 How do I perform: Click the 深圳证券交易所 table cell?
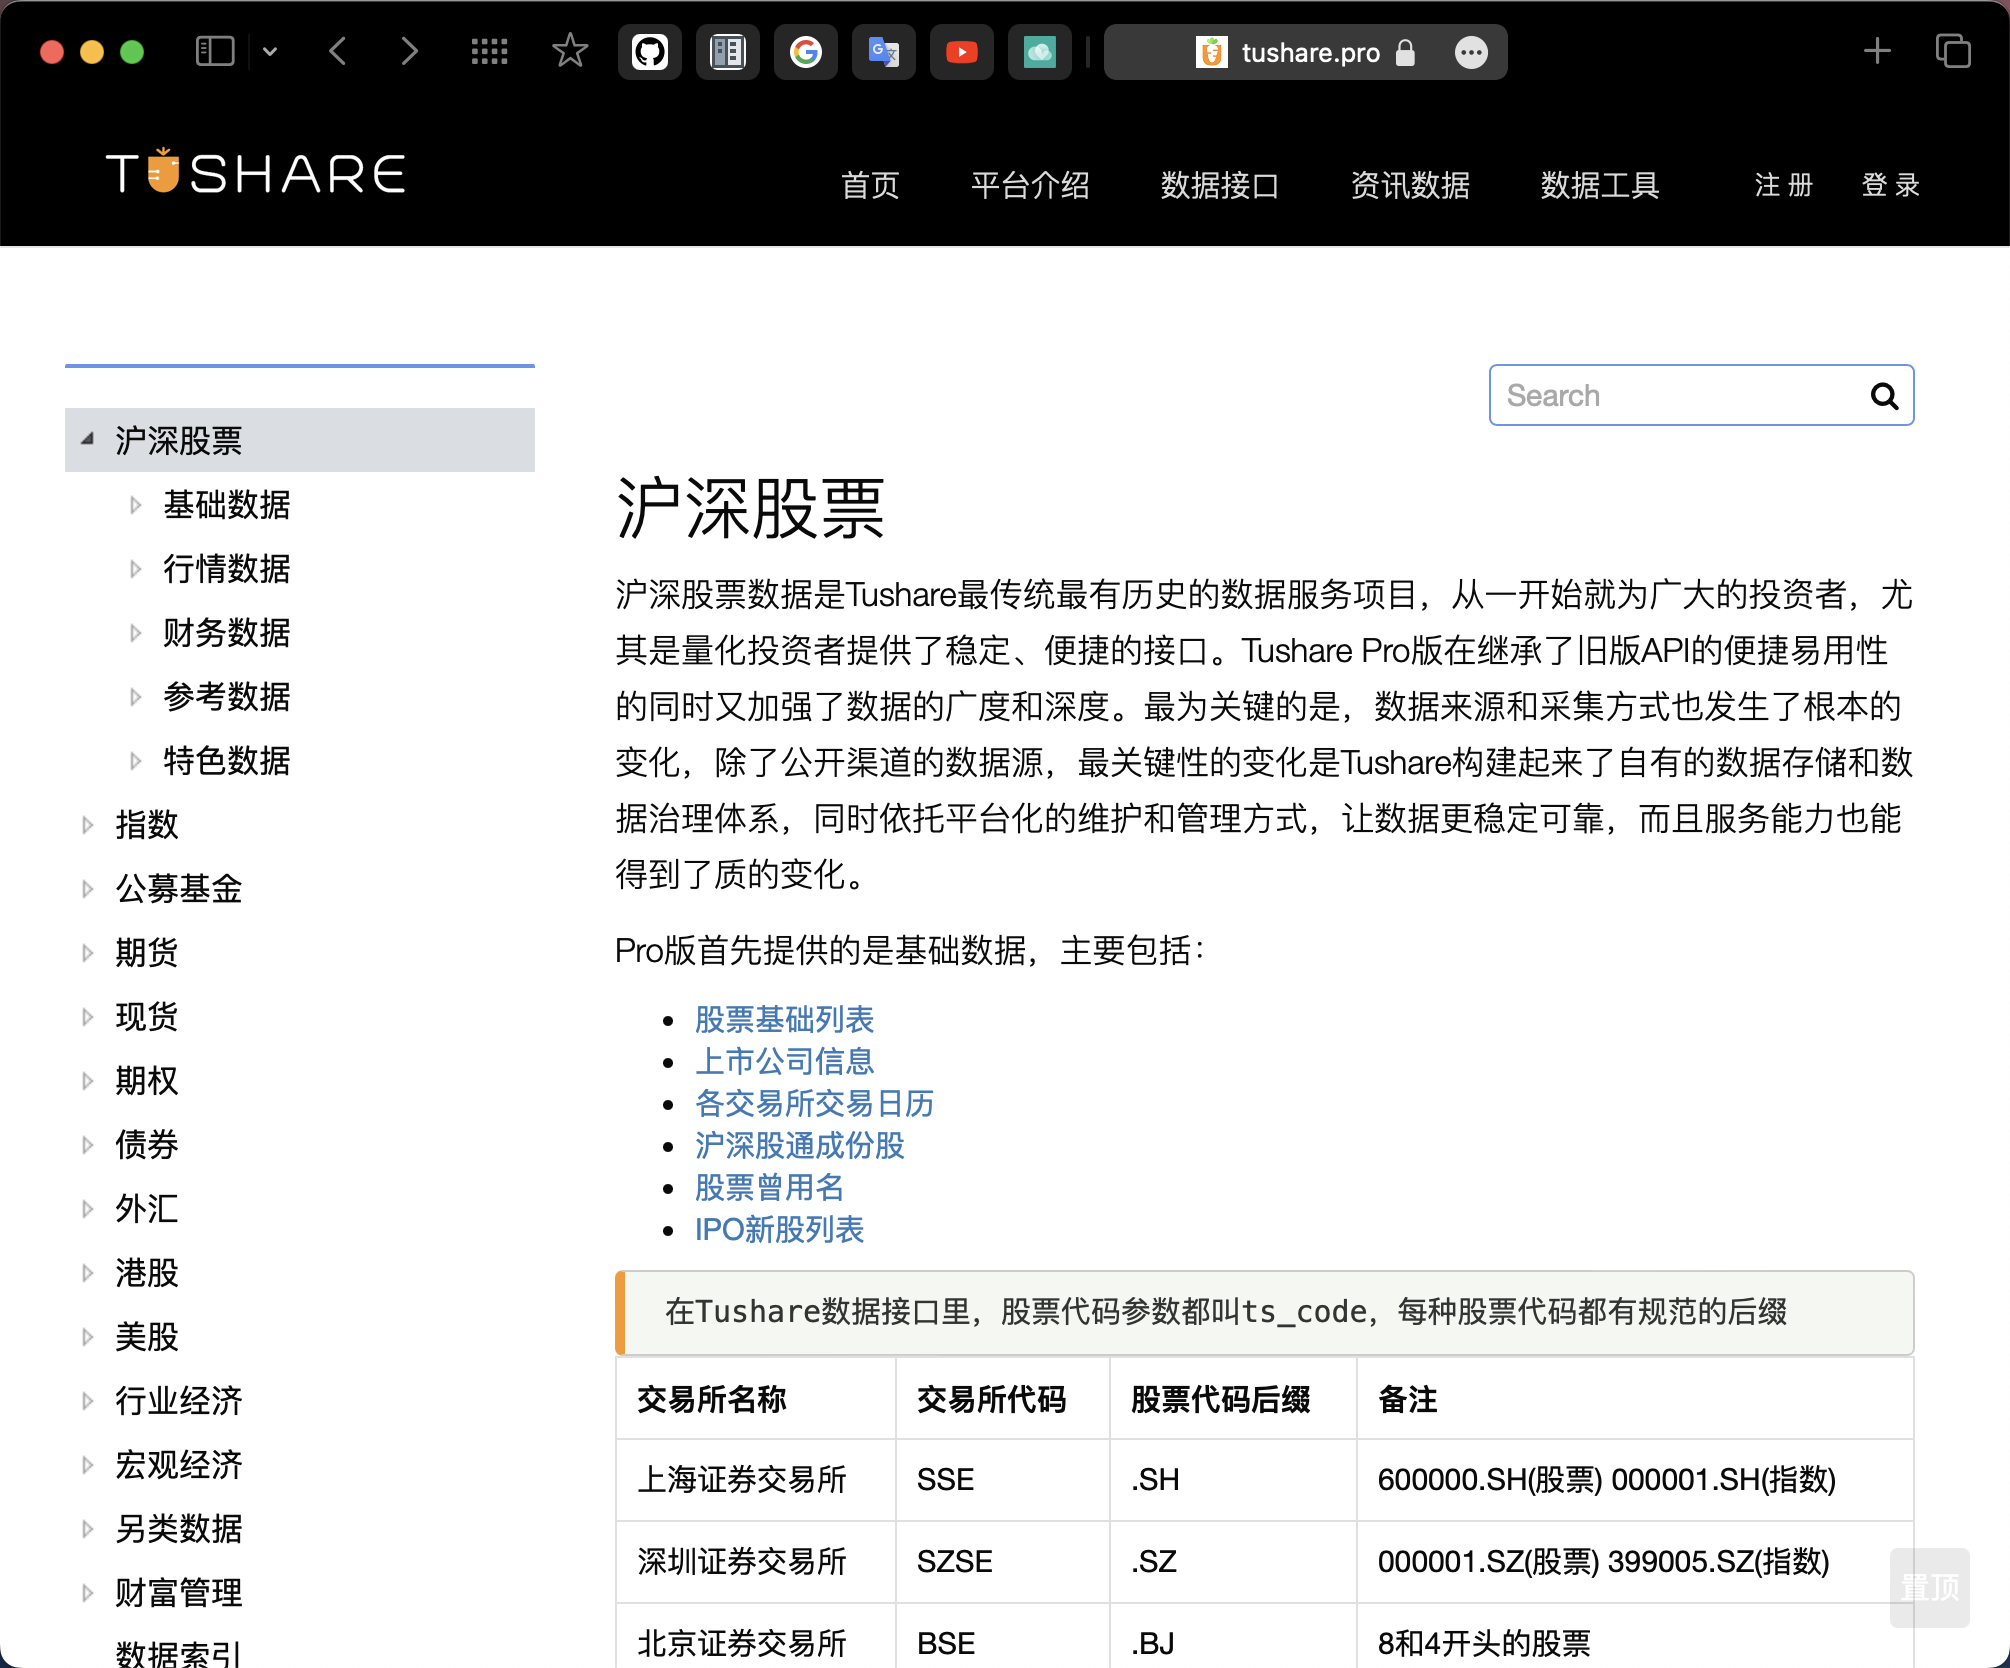tap(756, 1562)
